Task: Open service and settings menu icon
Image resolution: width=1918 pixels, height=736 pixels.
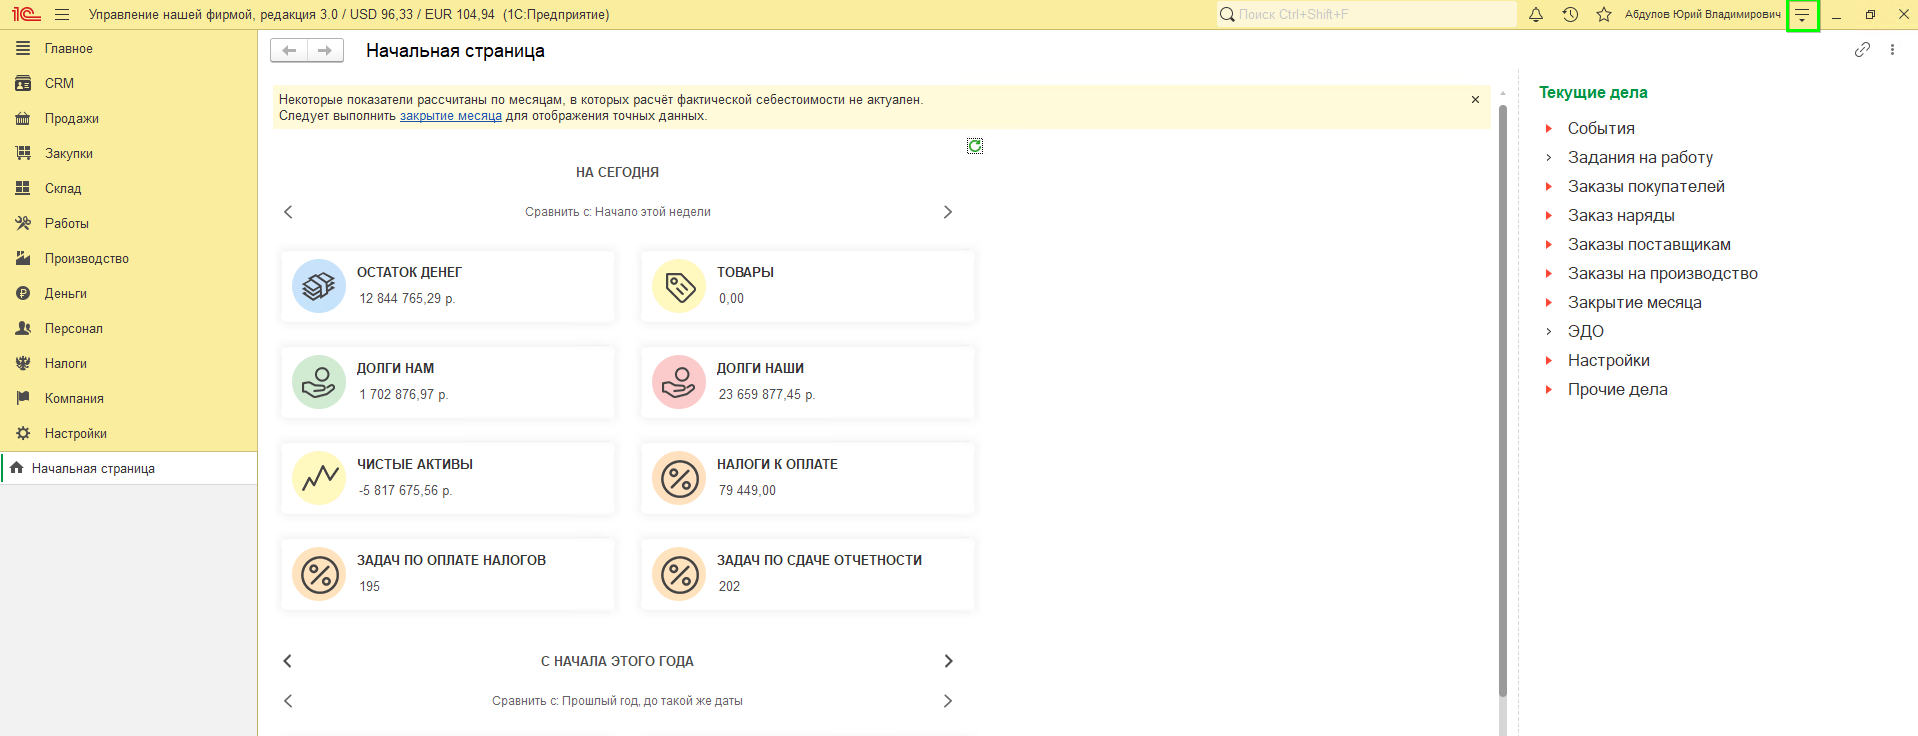Action: (x=1802, y=15)
